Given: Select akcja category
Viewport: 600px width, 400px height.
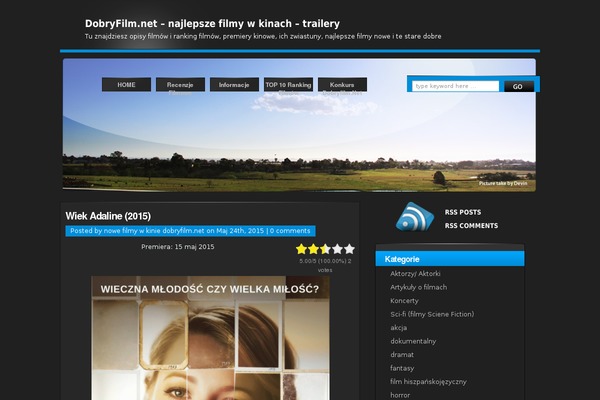Looking at the screenshot, I should point(398,328).
